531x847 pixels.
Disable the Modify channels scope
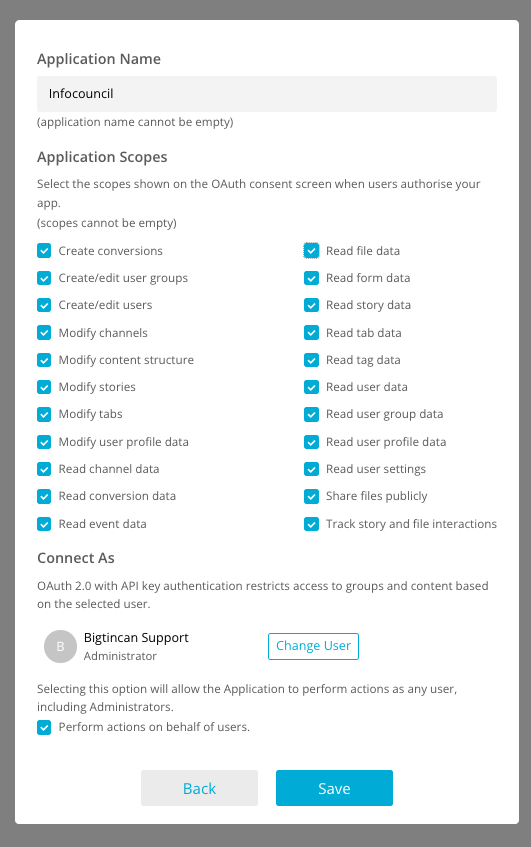pyautogui.click(x=44, y=333)
